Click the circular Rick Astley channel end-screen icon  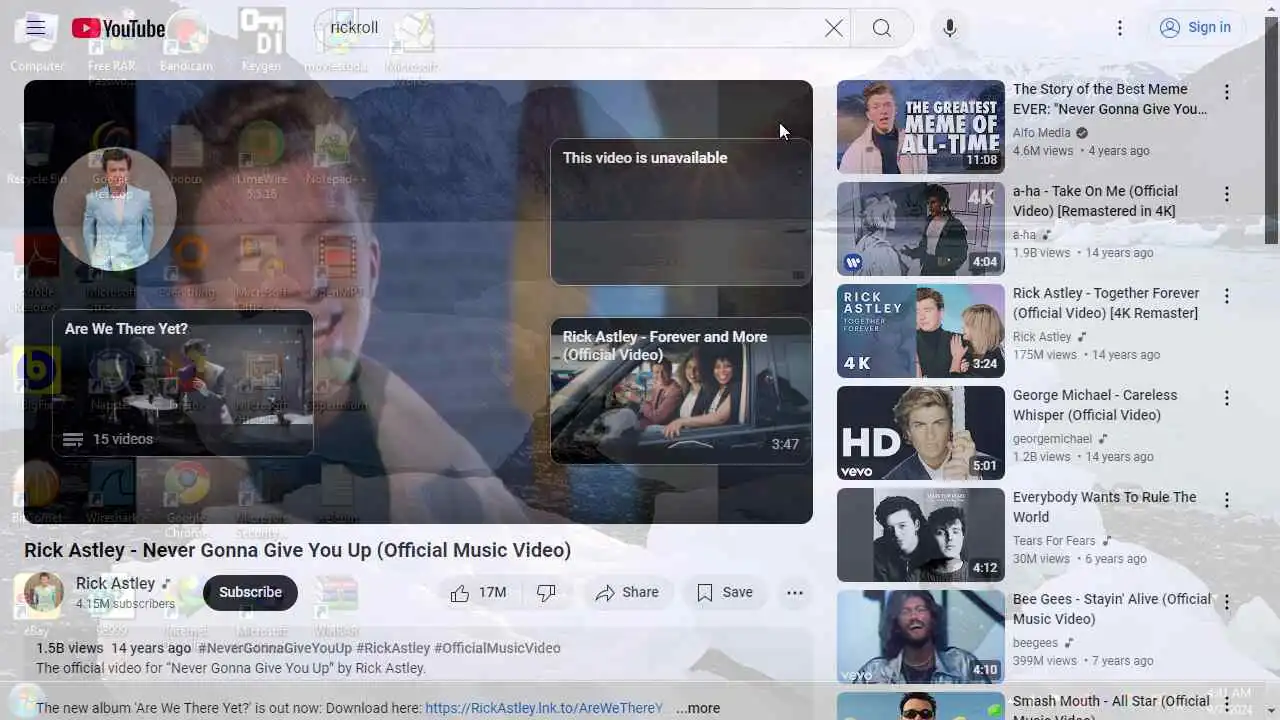[x=115, y=209]
